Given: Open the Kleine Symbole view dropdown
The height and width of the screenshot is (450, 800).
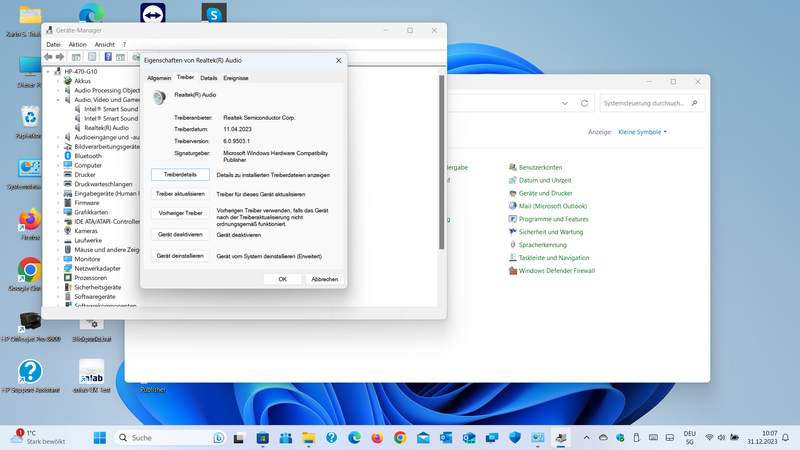Looking at the screenshot, I should click(642, 132).
